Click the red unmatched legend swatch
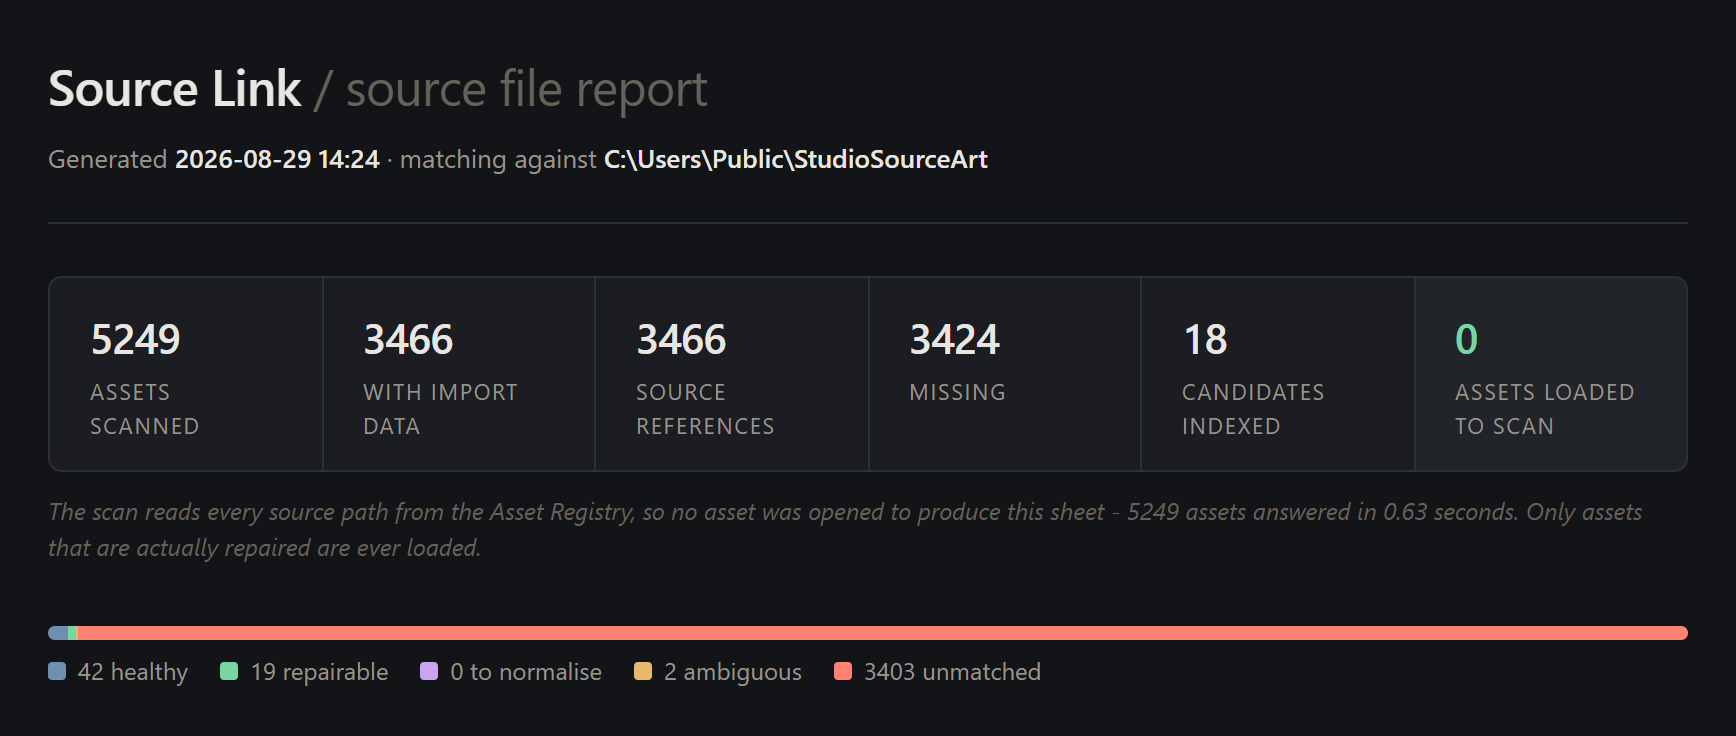The width and height of the screenshot is (1736, 736). [x=843, y=671]
